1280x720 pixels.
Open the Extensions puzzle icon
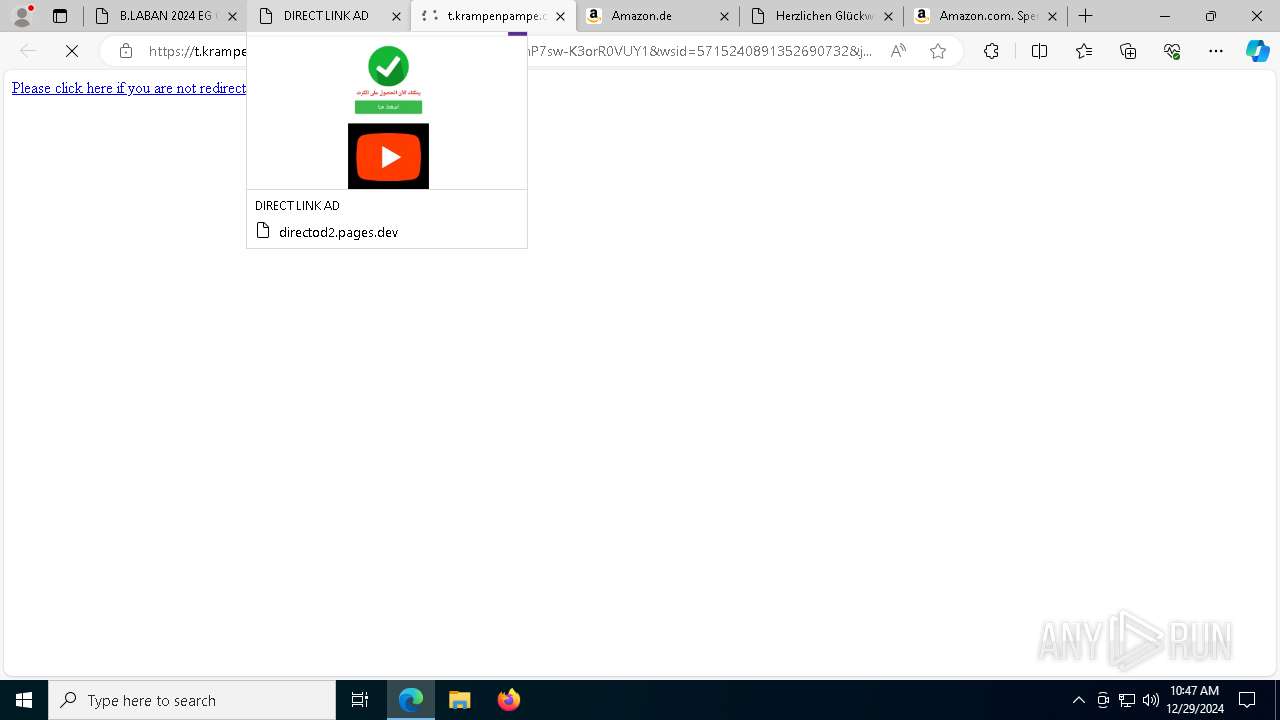click(991, 51)
